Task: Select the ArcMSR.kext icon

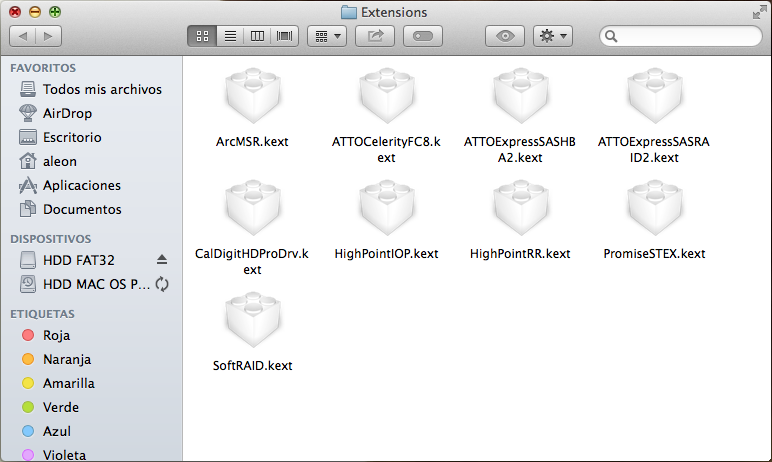Action: click(253, 96)
